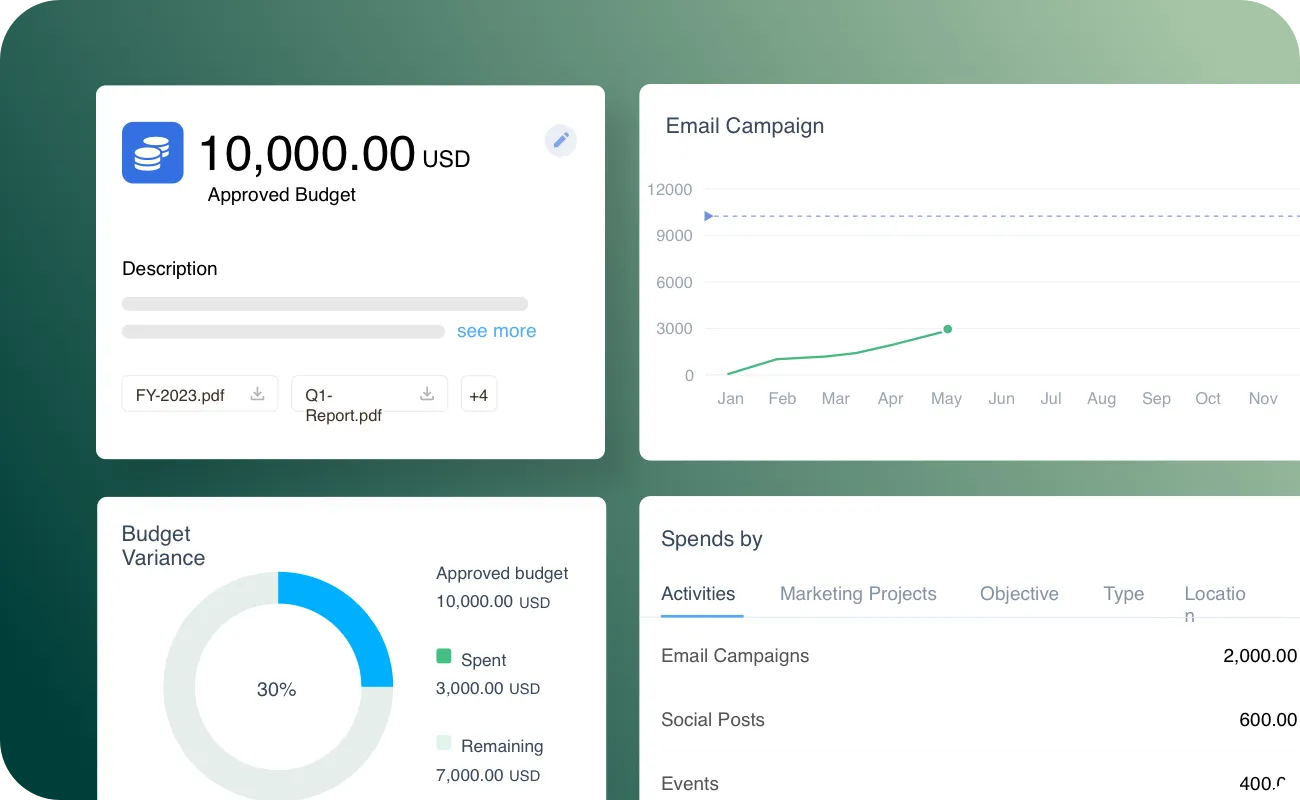The image size is (1300, 800).
Task: Show the +4 additional attachments
Action: click(478, 395)
